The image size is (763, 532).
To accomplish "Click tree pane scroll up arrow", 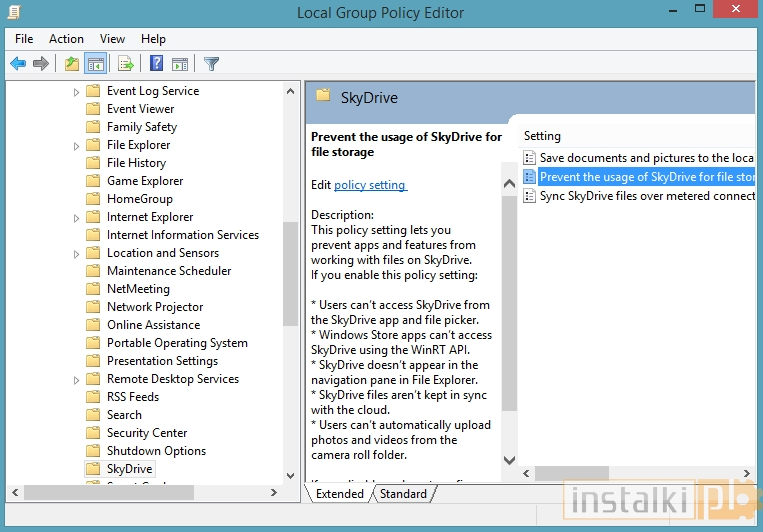I will [291, 91].
